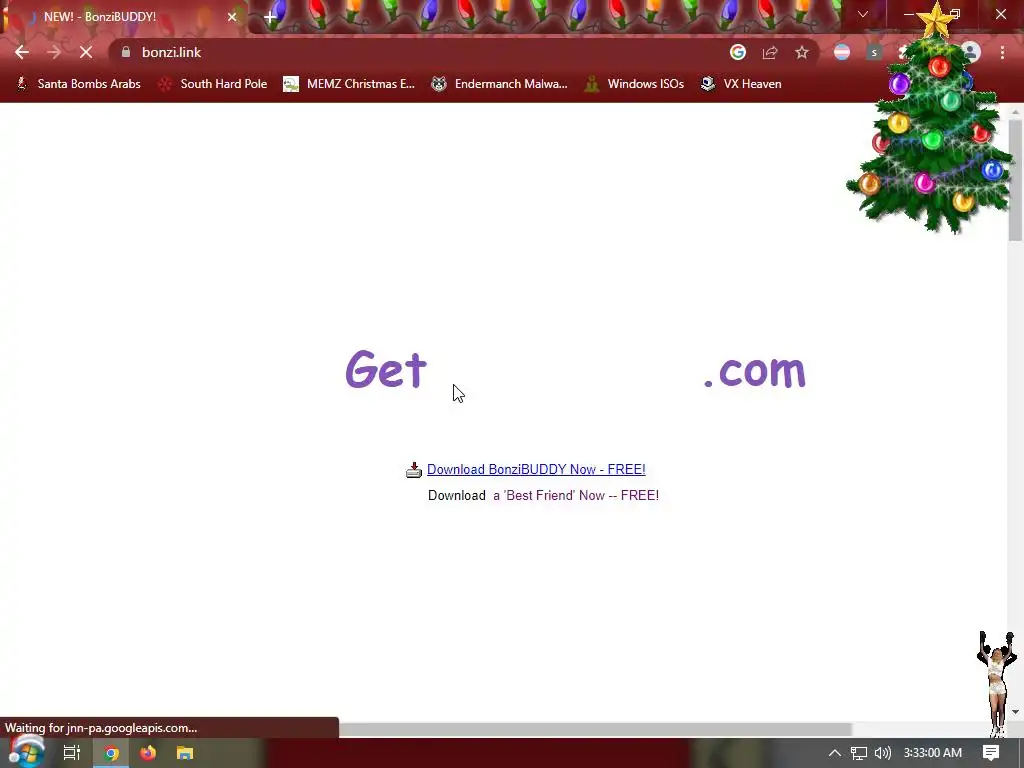Screen dimensions: 1024x768
Task: Open the Windows ISOs bookmark
Action: [634, 84]
